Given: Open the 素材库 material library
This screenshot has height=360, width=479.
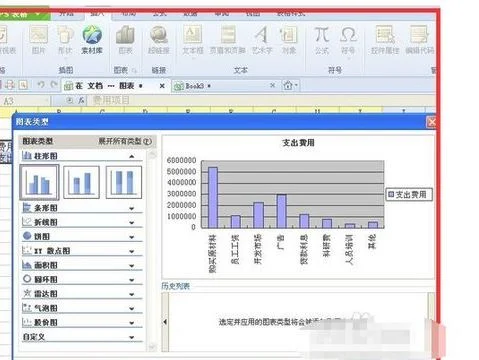Looking at the screenshot, I should coord(92,40).
